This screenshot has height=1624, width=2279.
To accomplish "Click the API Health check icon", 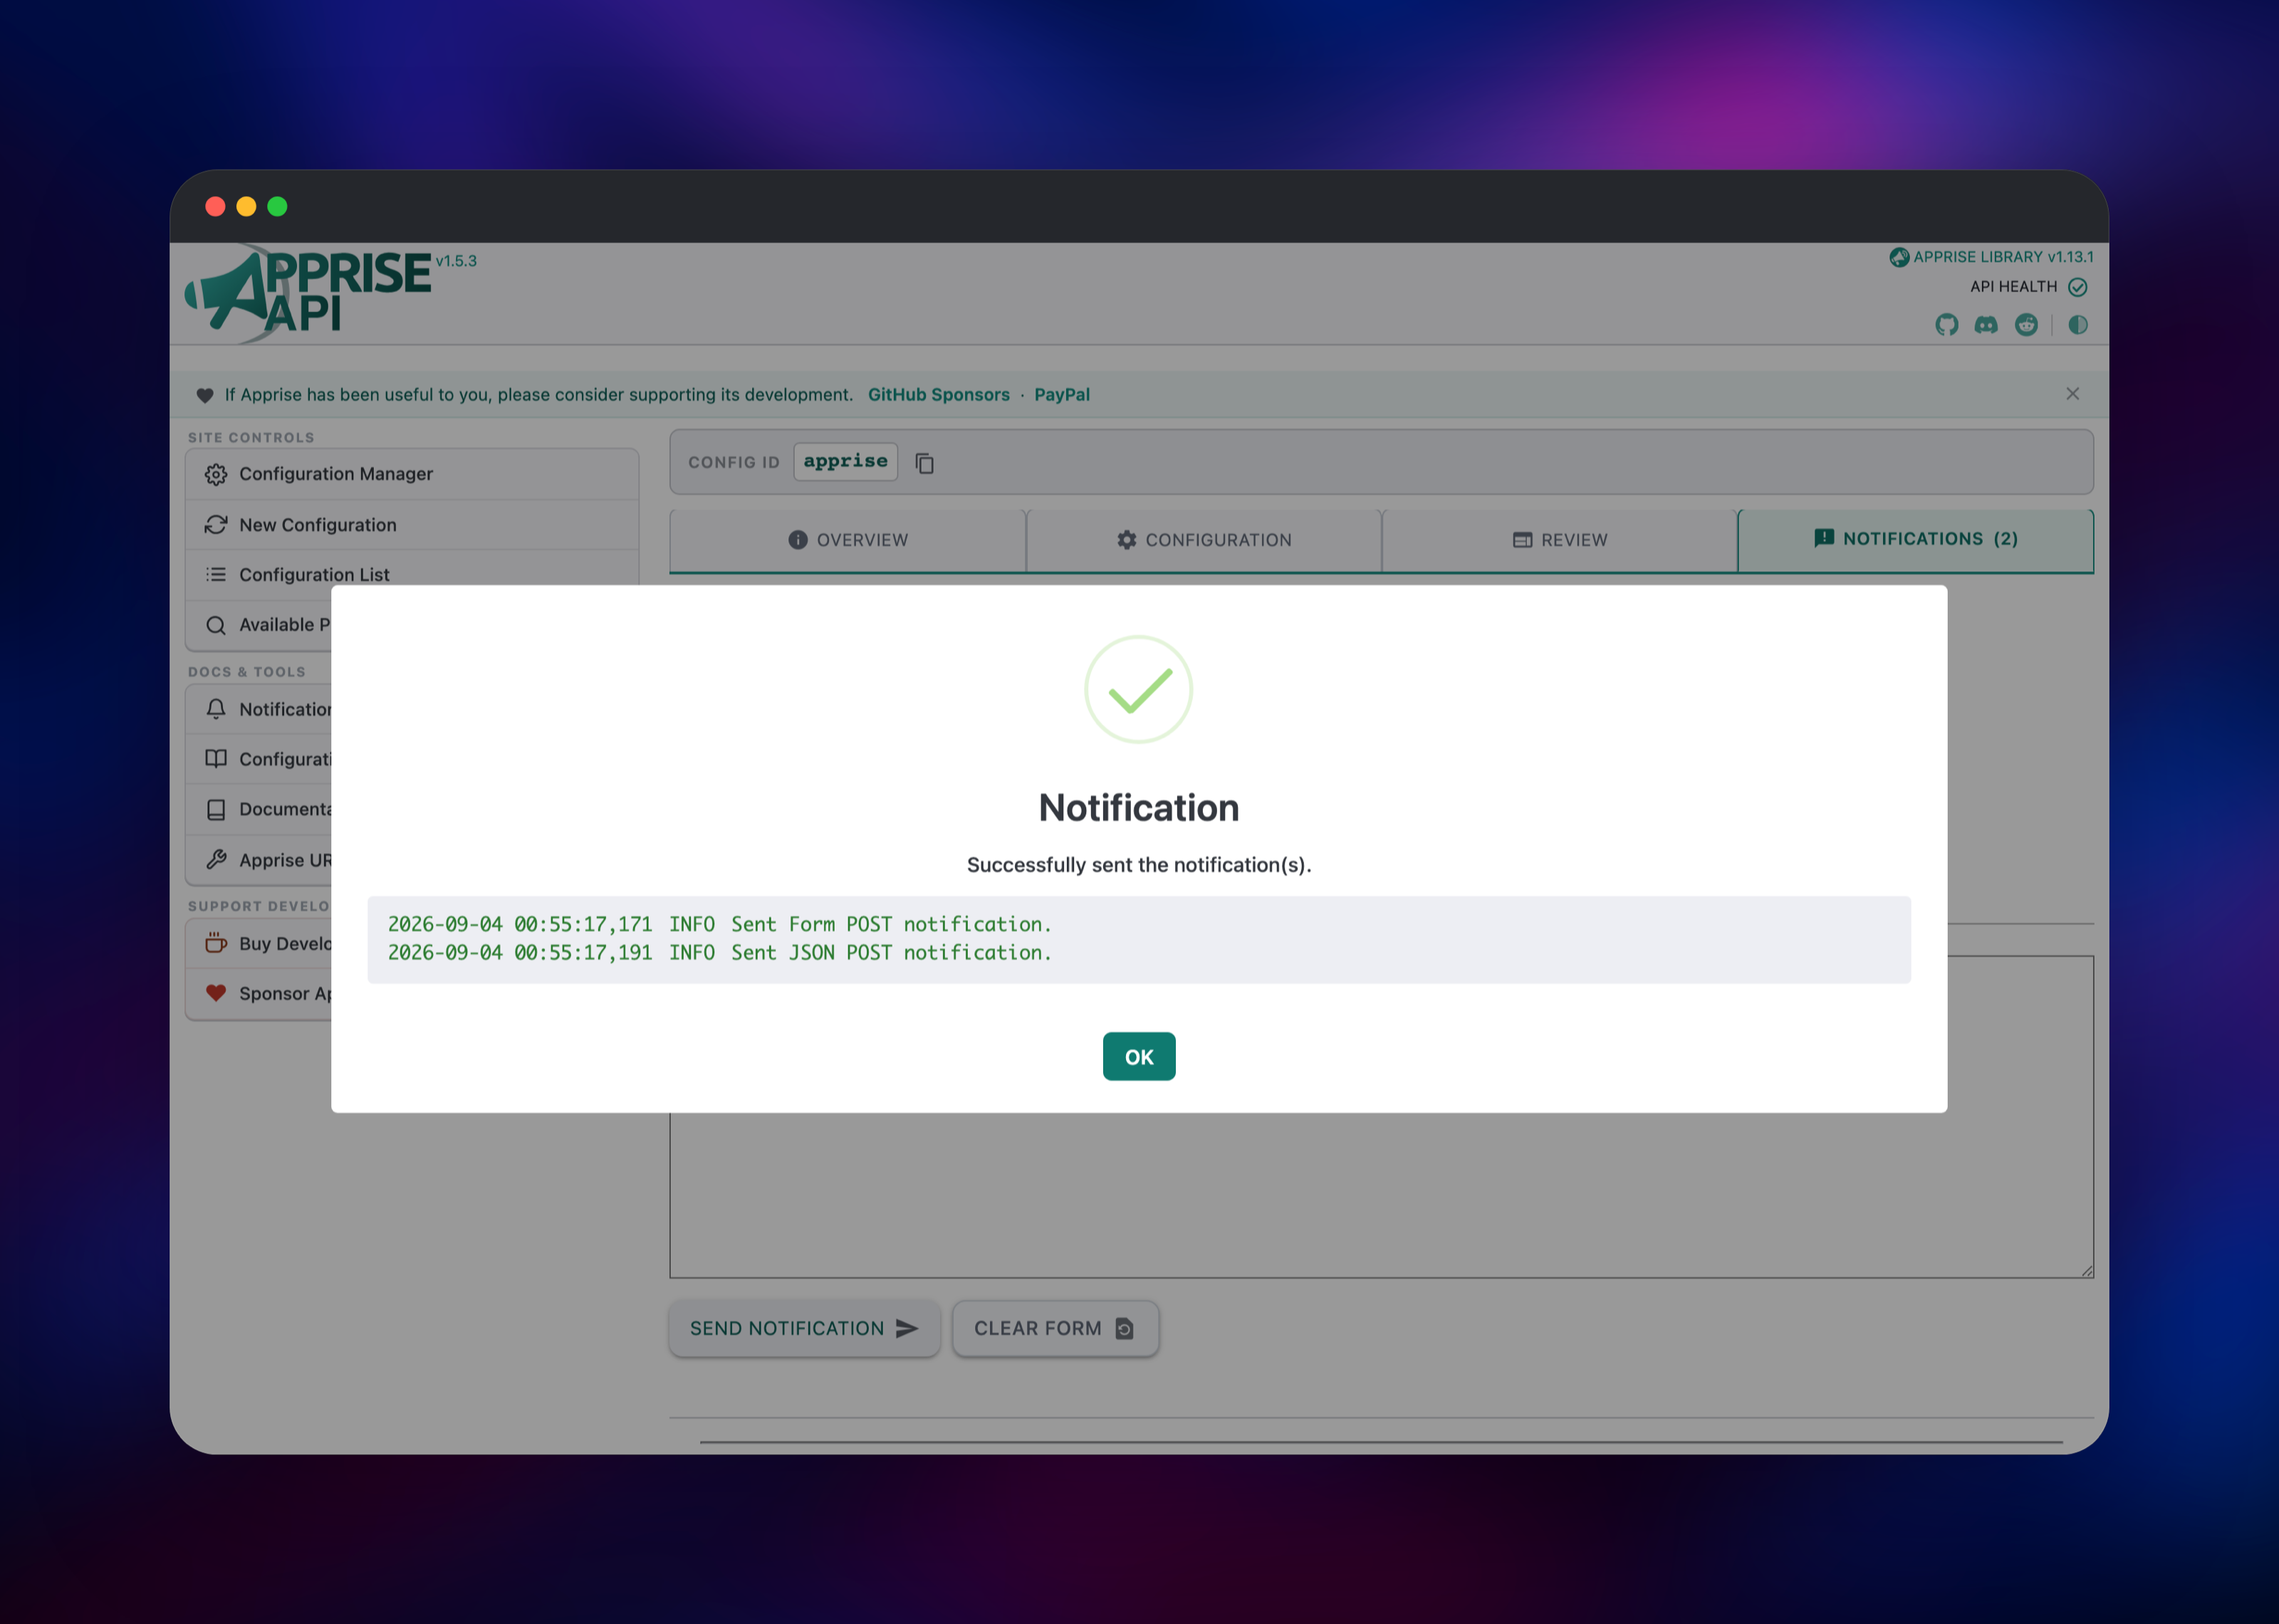I will coord(2077,287).
